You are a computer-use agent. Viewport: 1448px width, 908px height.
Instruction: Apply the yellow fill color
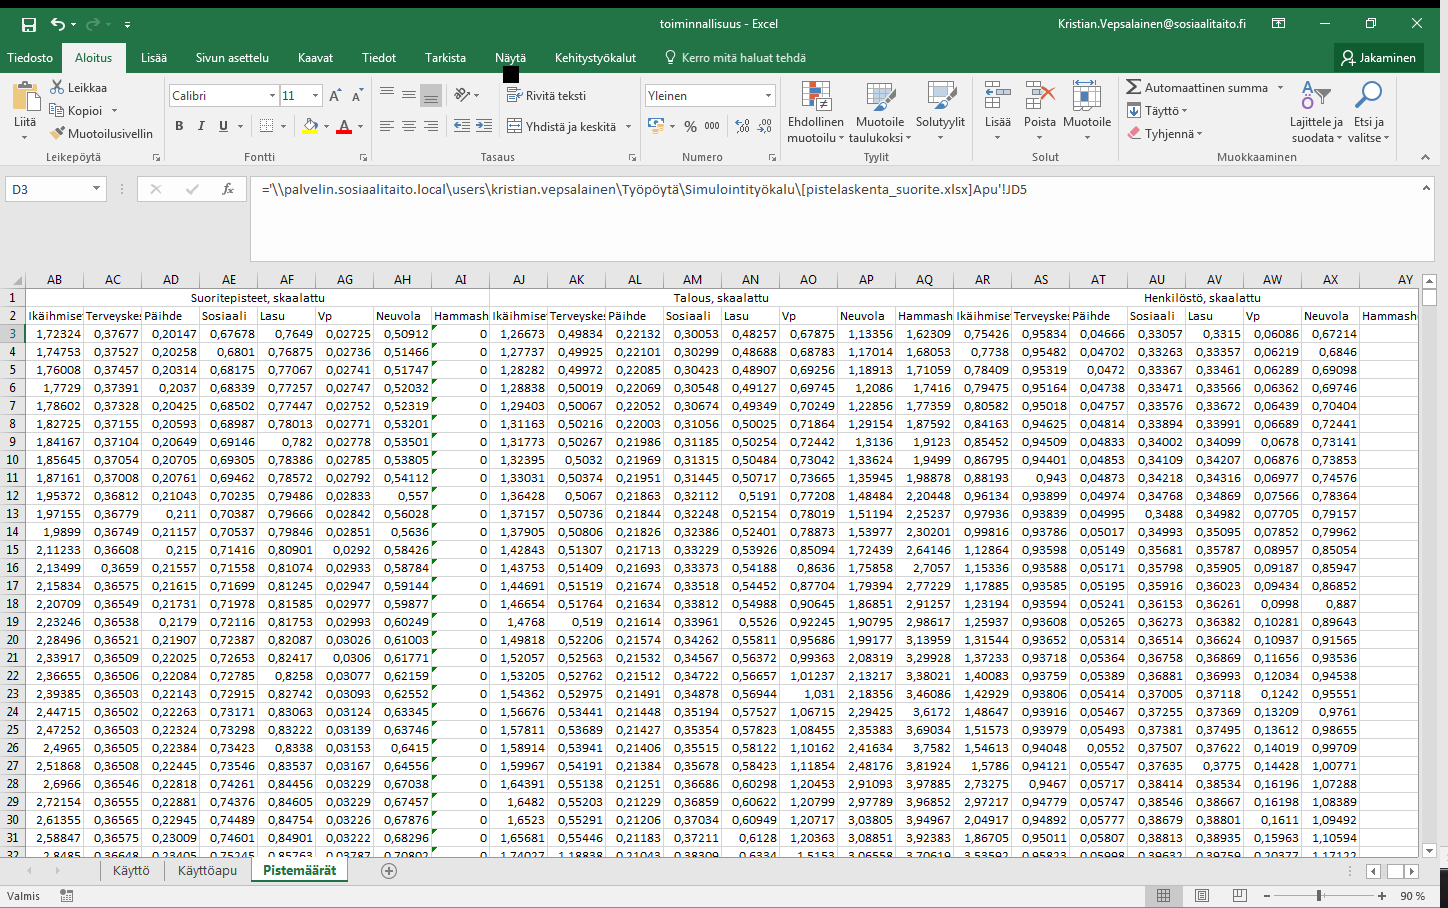(310, 126)
